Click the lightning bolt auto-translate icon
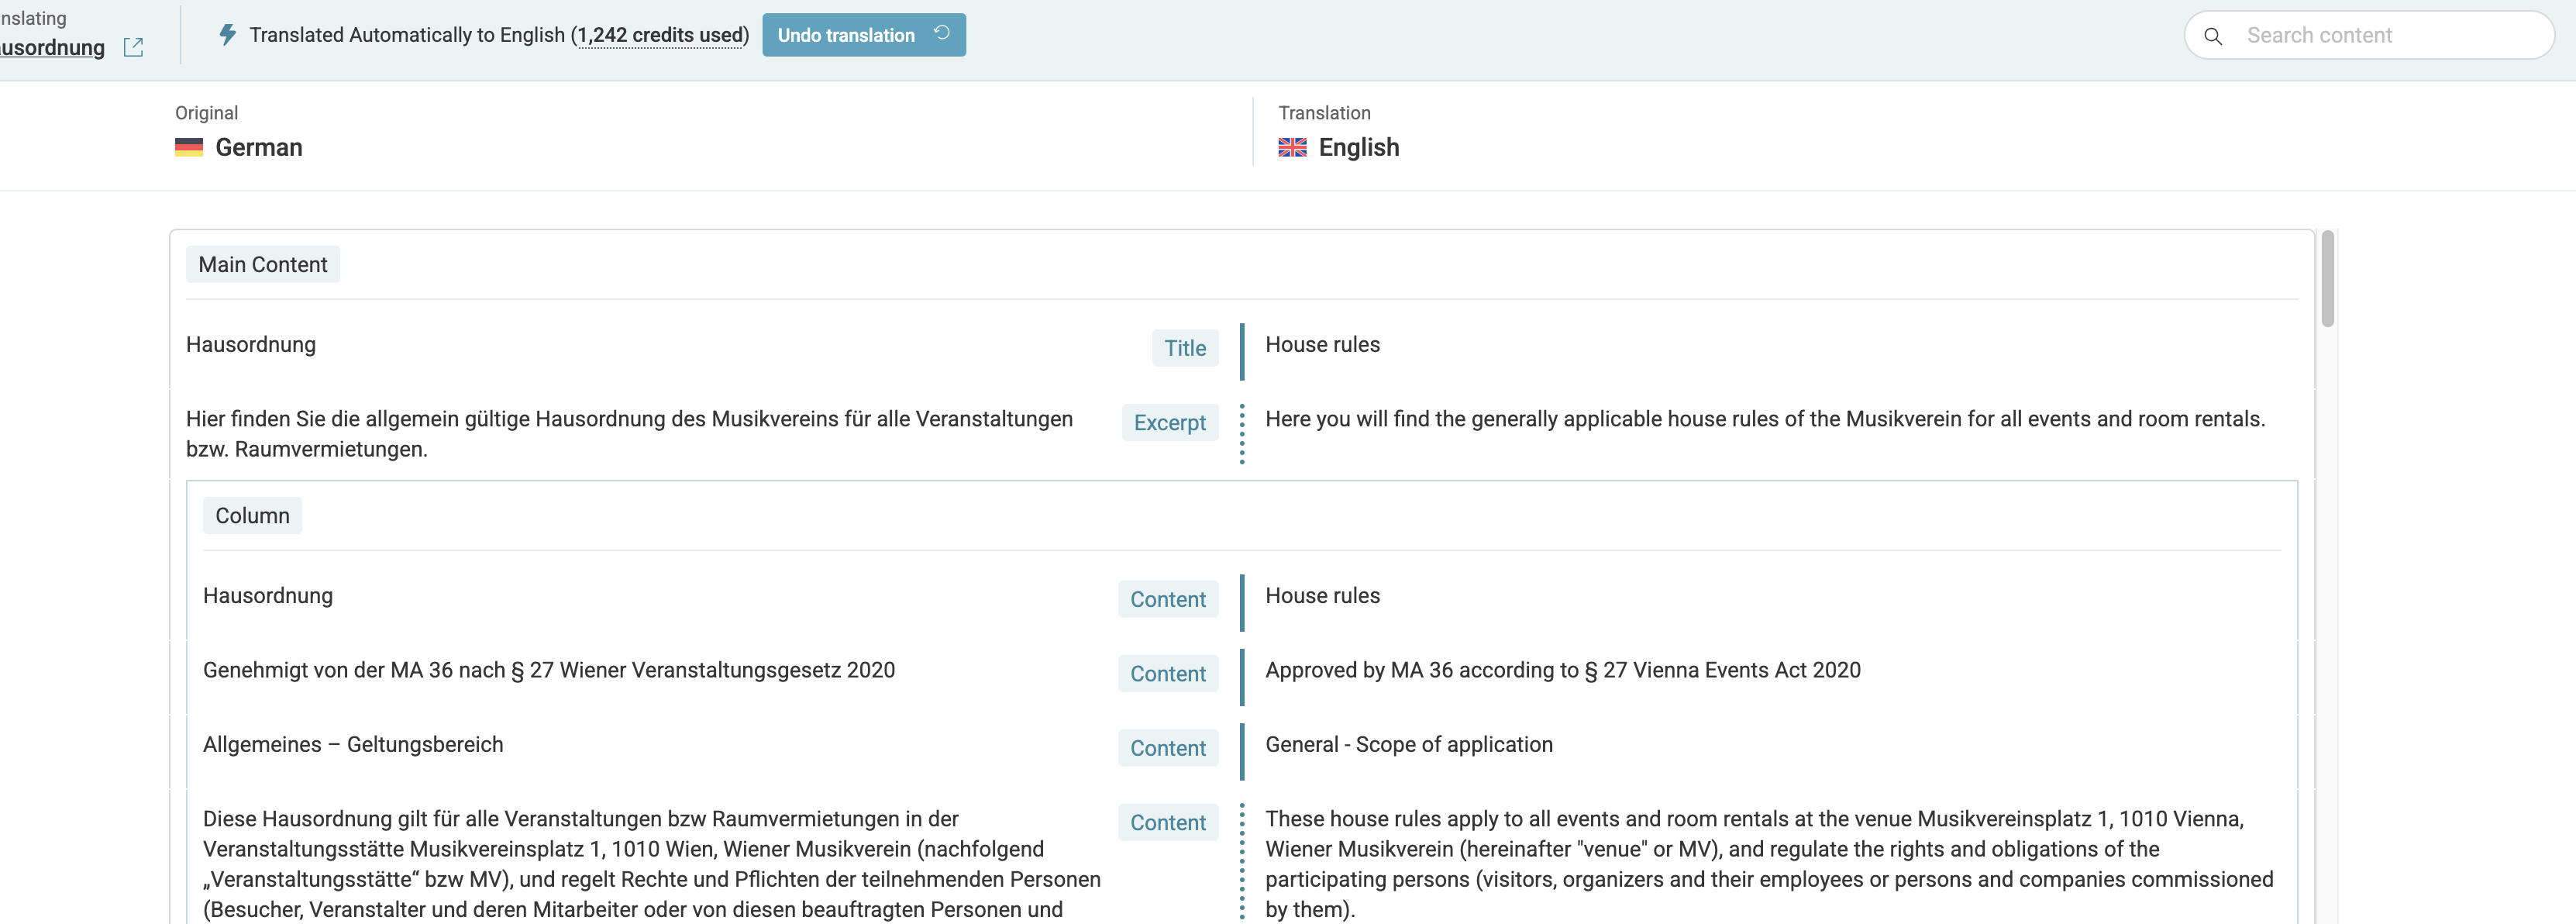2576x924 pixels. (228, 35)
